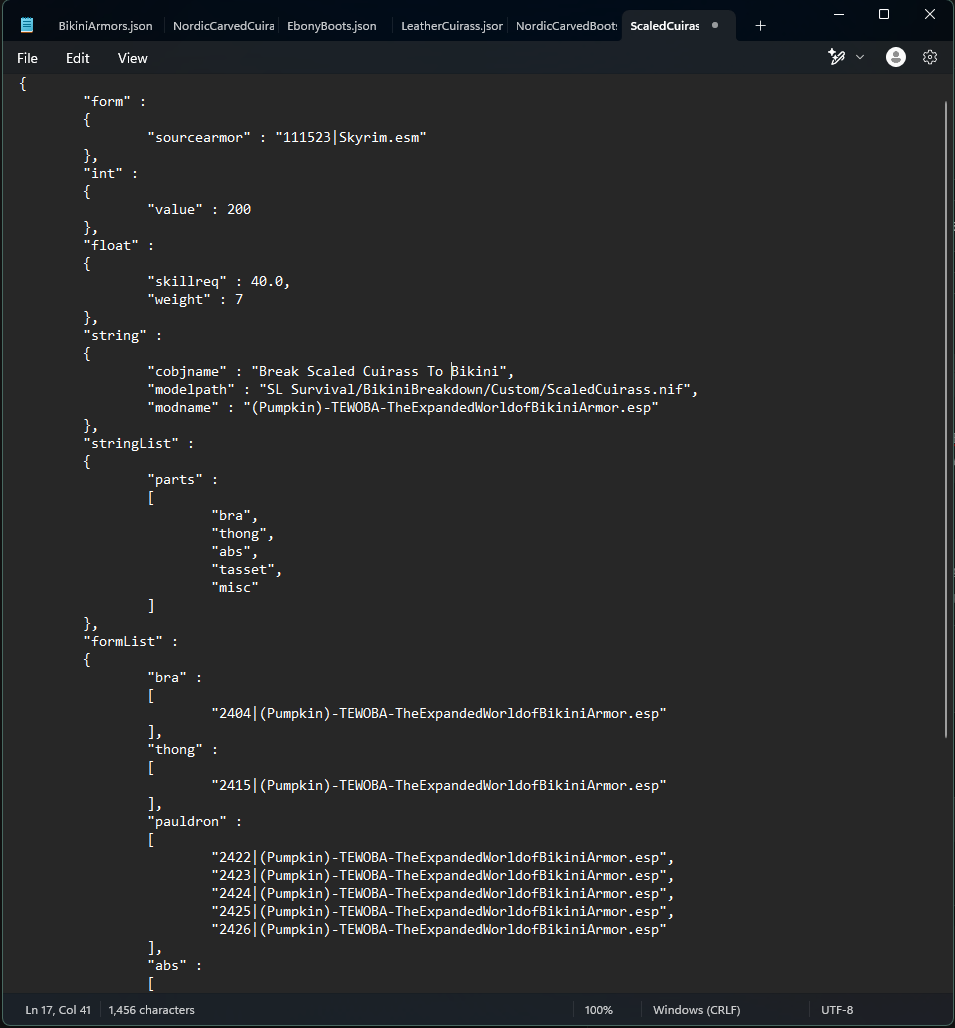Click the vertical scrollbar thumb

pos(946,420)
